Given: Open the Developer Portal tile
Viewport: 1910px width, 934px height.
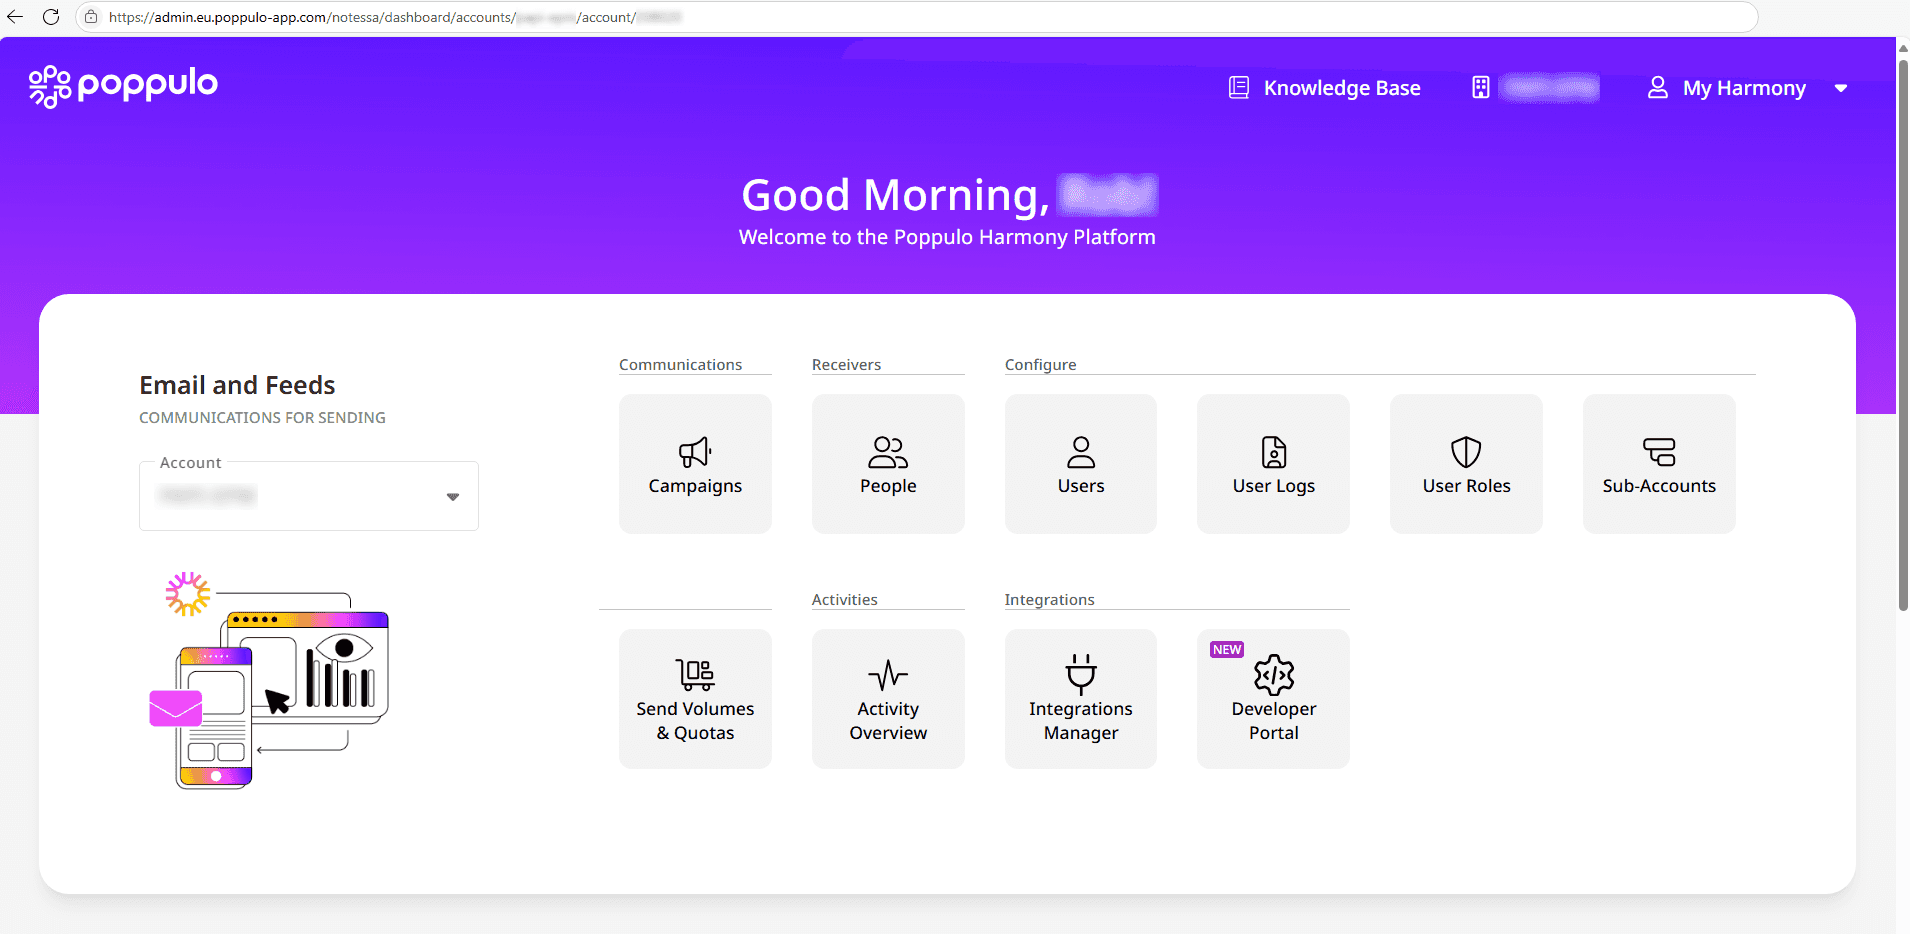Looking at the screenshot, I should pyautogui.click(x=1273, y=699).
